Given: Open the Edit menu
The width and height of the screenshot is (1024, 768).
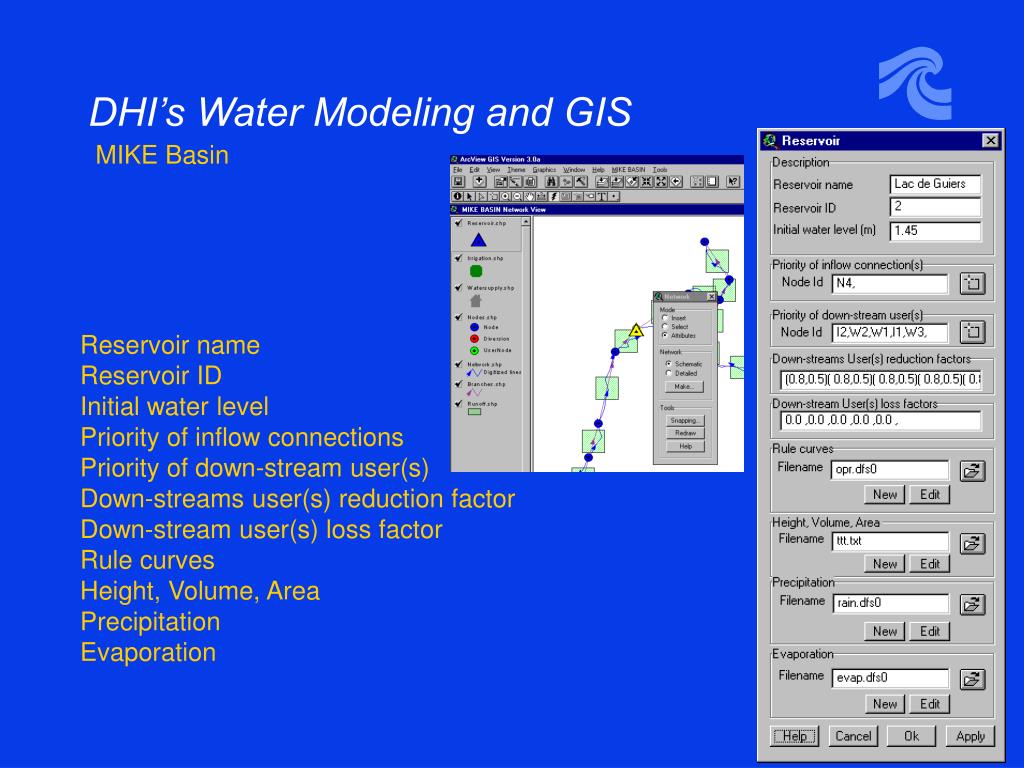Looking at the screenshot, I should pyautogui.click(x=474, y=170).
